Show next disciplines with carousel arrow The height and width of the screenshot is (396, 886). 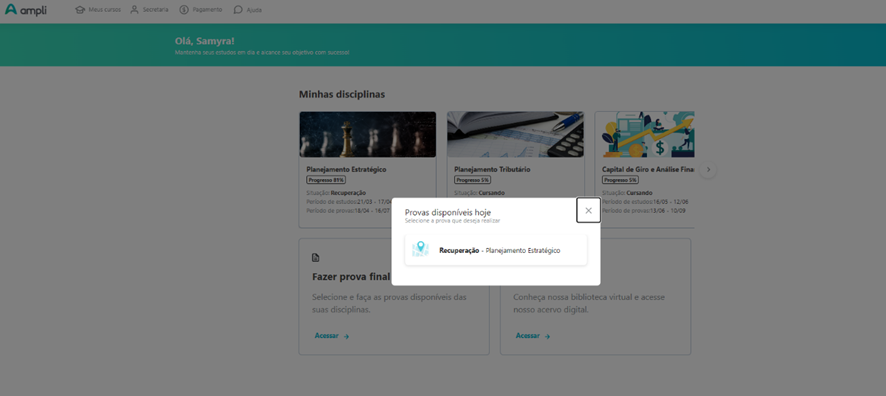[708, 169]
